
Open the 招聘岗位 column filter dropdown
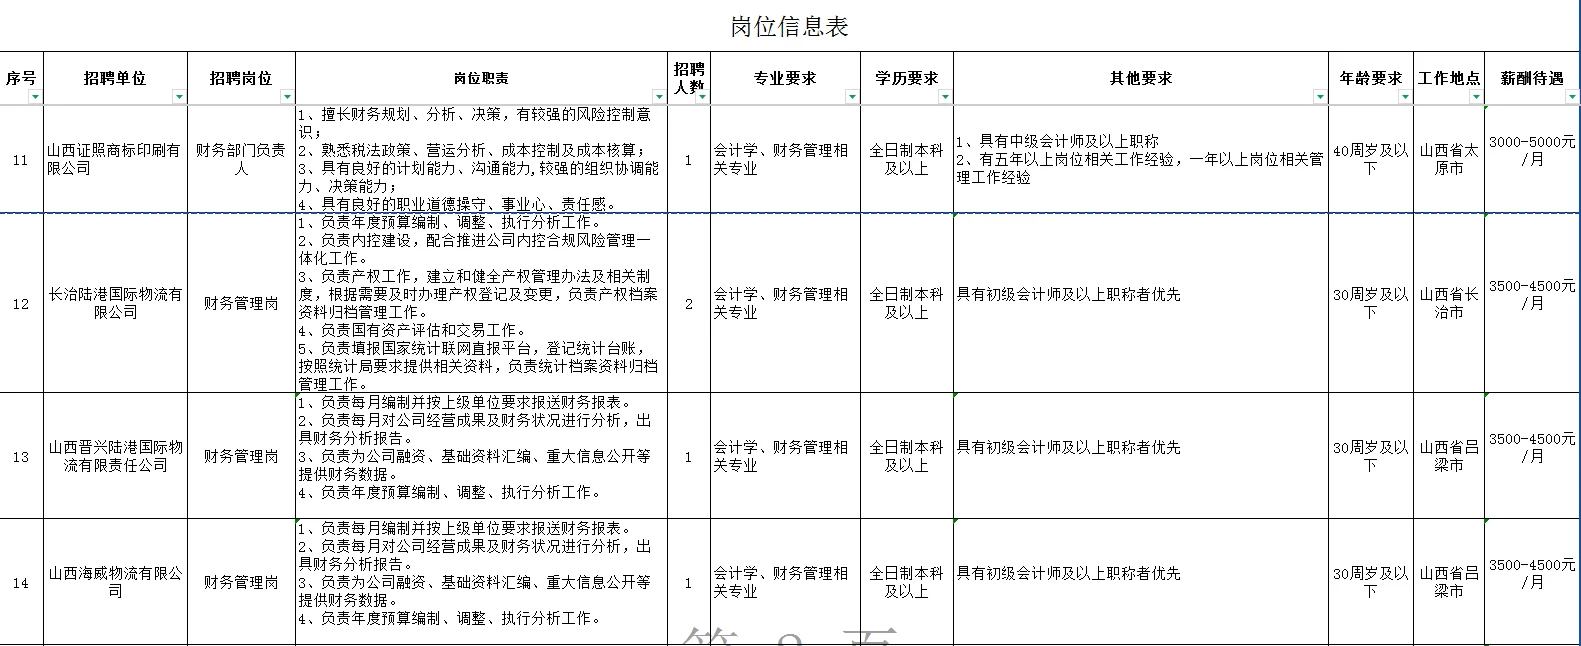click(x=288, y=97)
